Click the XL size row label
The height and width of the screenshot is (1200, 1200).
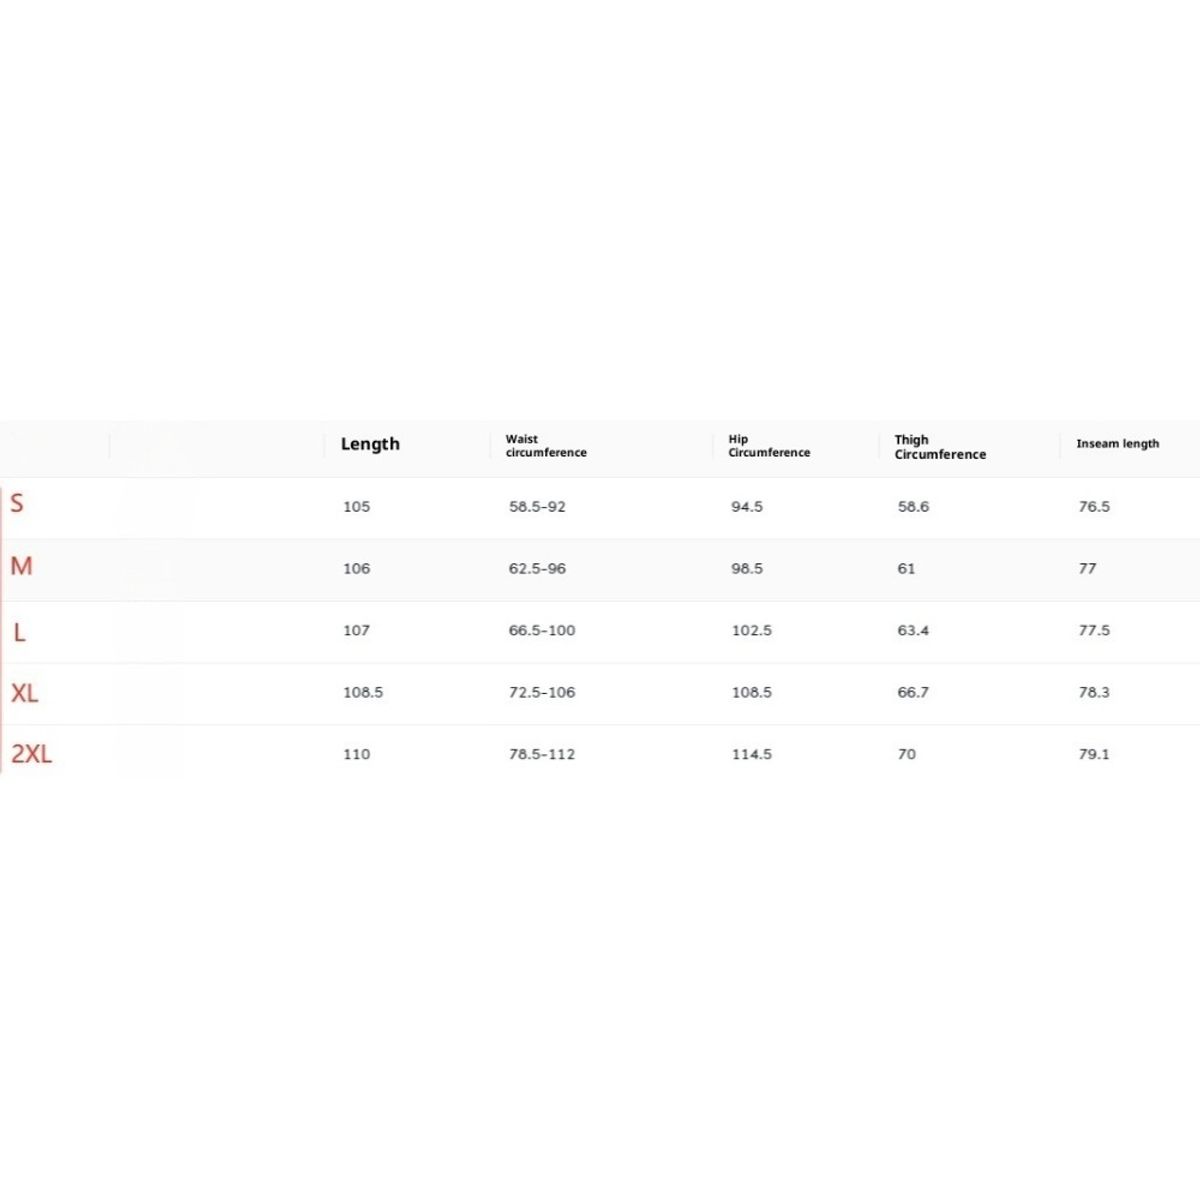point(25,693)
